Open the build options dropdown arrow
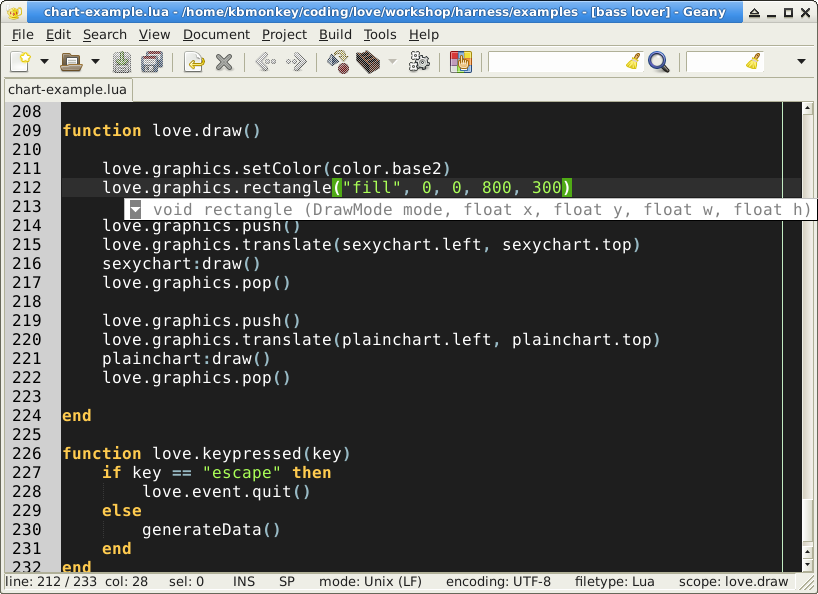This screenshot has width=818, height=594. pos(392,62)
